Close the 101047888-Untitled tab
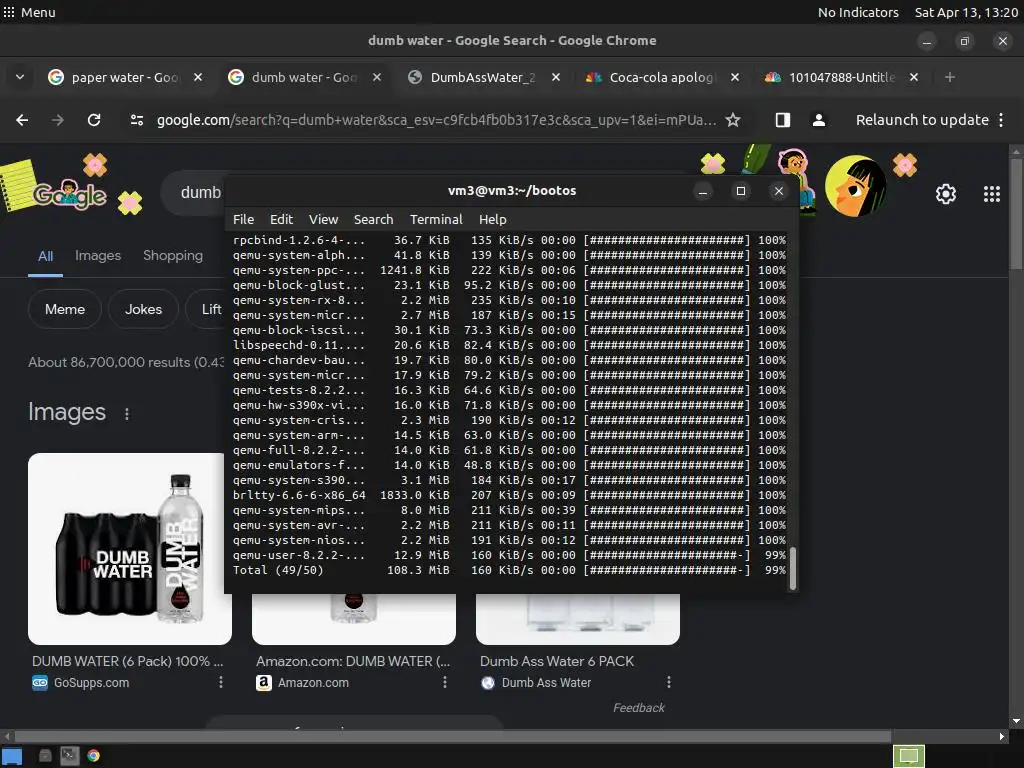Screen dimensions: 1024x768 pos(914,77)
